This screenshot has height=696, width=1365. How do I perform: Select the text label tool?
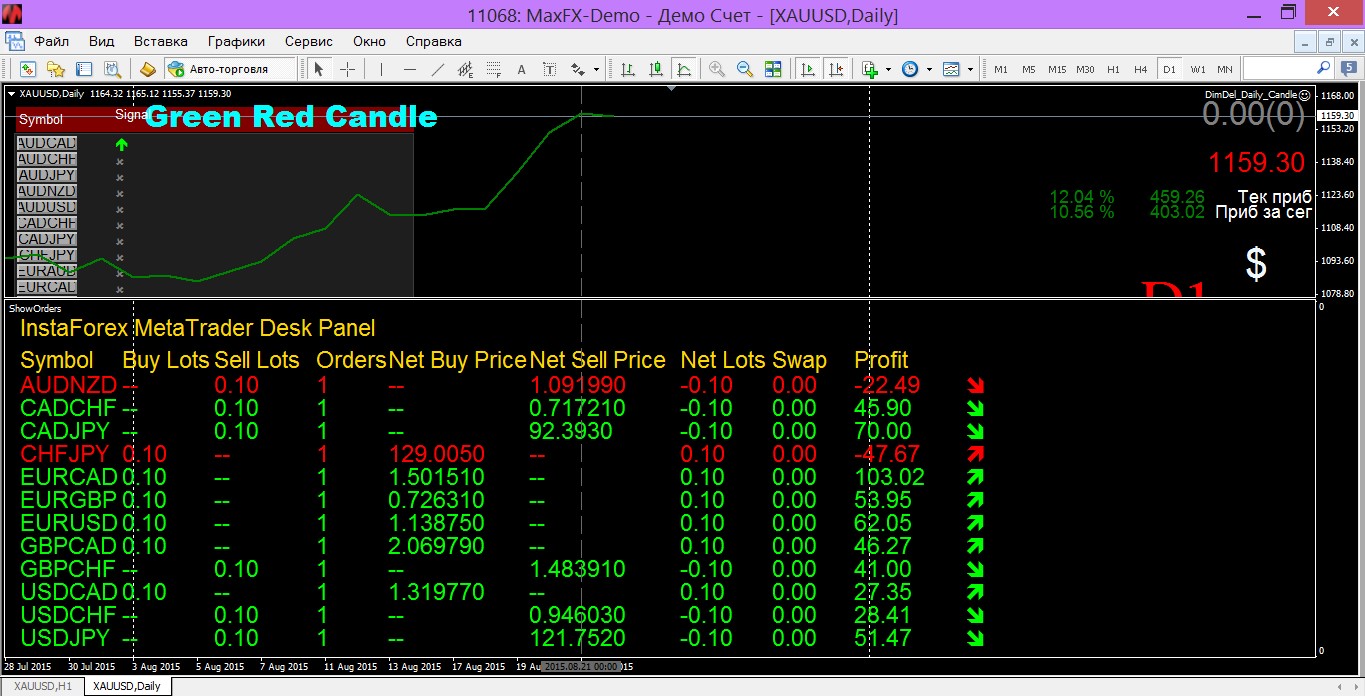tap(549, 69)
